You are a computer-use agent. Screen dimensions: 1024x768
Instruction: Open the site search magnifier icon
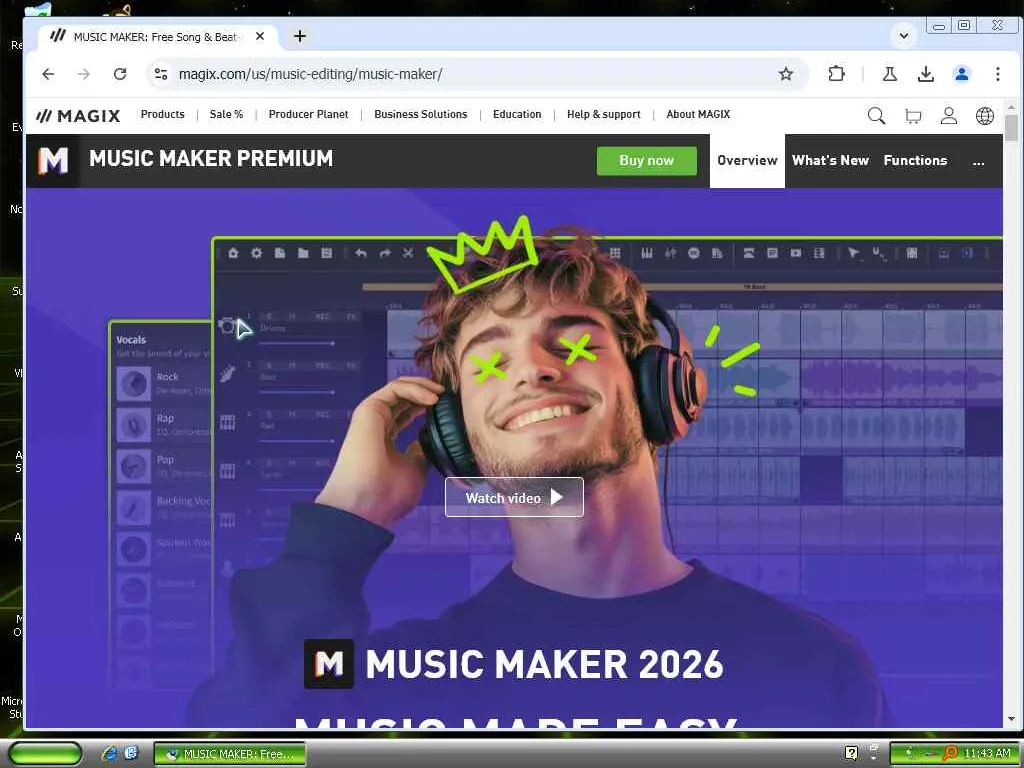pyautogui.click(x=876, y=116)
